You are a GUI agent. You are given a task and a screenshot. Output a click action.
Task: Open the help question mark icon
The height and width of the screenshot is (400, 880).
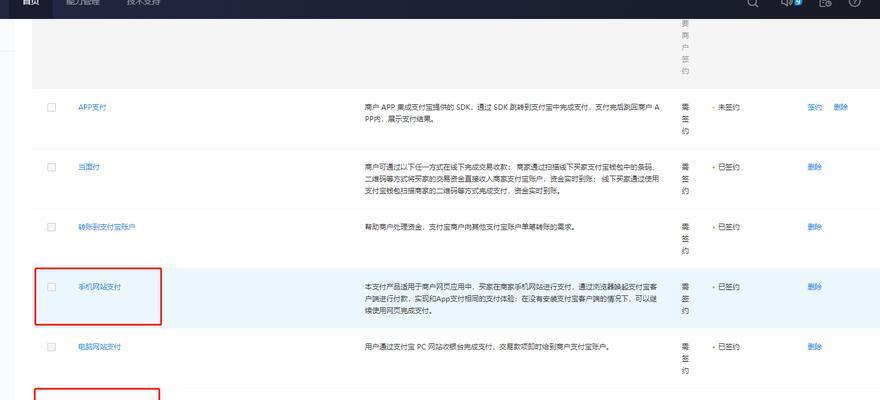(x=854, y=2)
